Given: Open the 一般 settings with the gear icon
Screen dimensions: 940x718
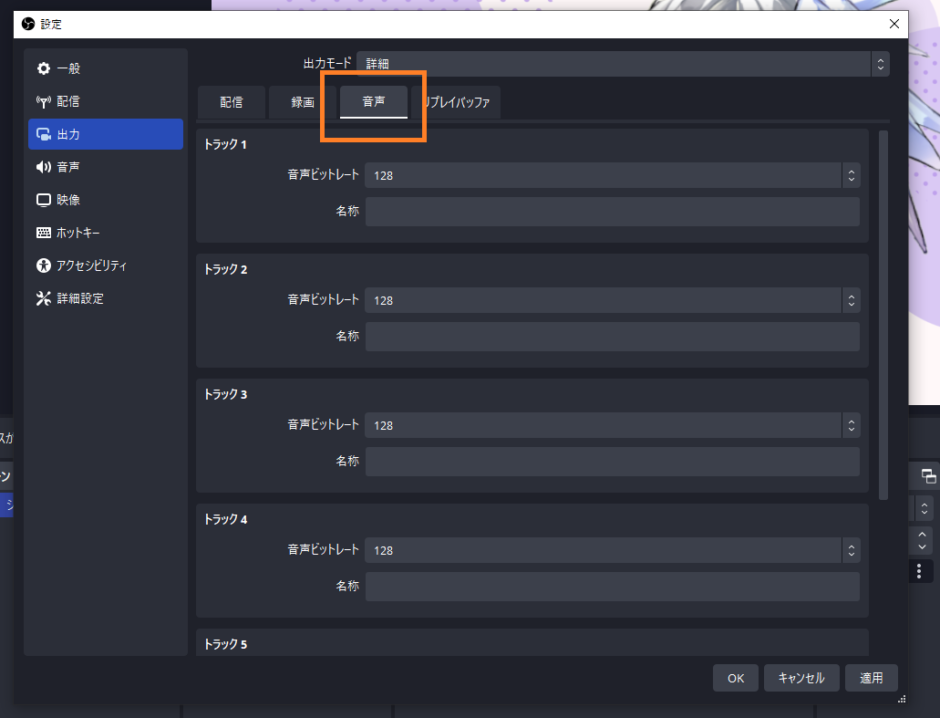Looking at the screenshot, I should [41, 68].
